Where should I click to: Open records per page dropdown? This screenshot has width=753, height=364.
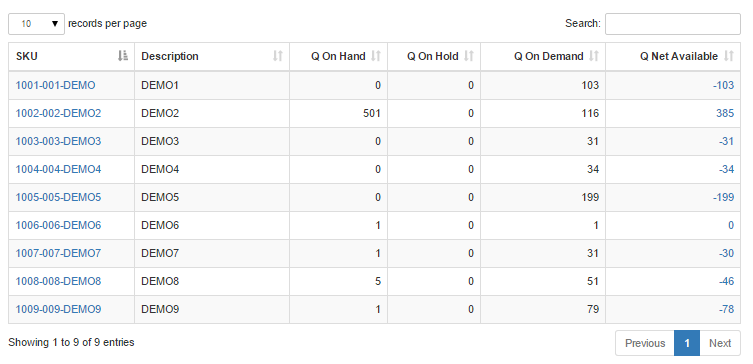tap(36, 24)
